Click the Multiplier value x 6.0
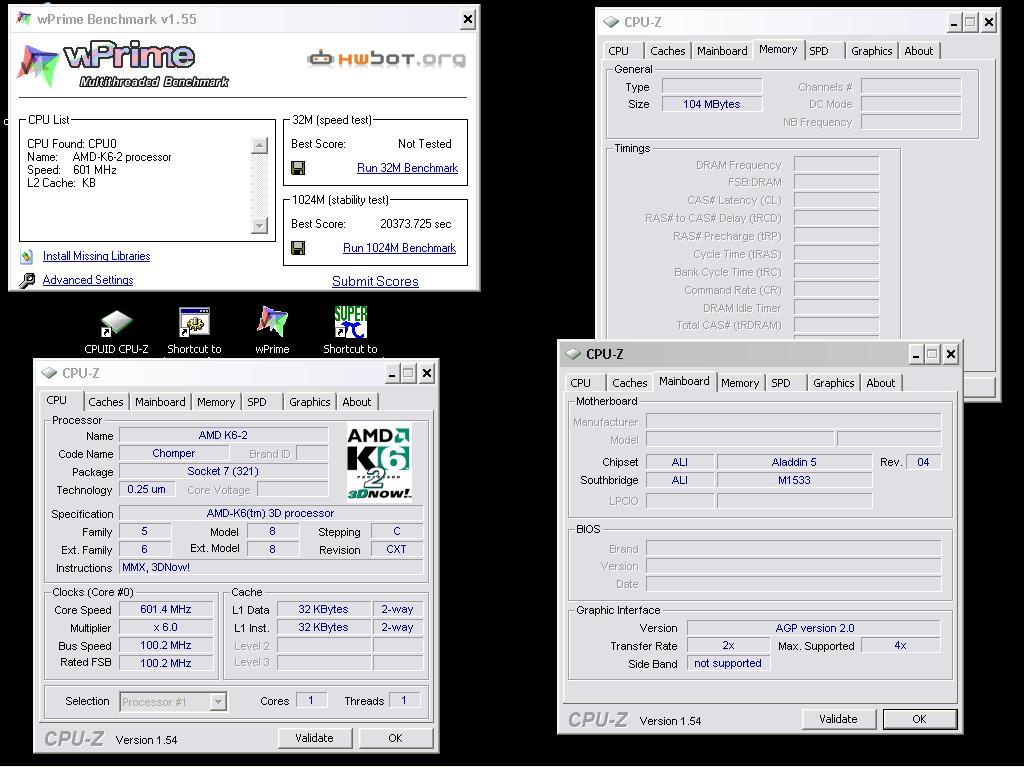This screenshot has height=768, width=1024. click(x=166, y=628)
